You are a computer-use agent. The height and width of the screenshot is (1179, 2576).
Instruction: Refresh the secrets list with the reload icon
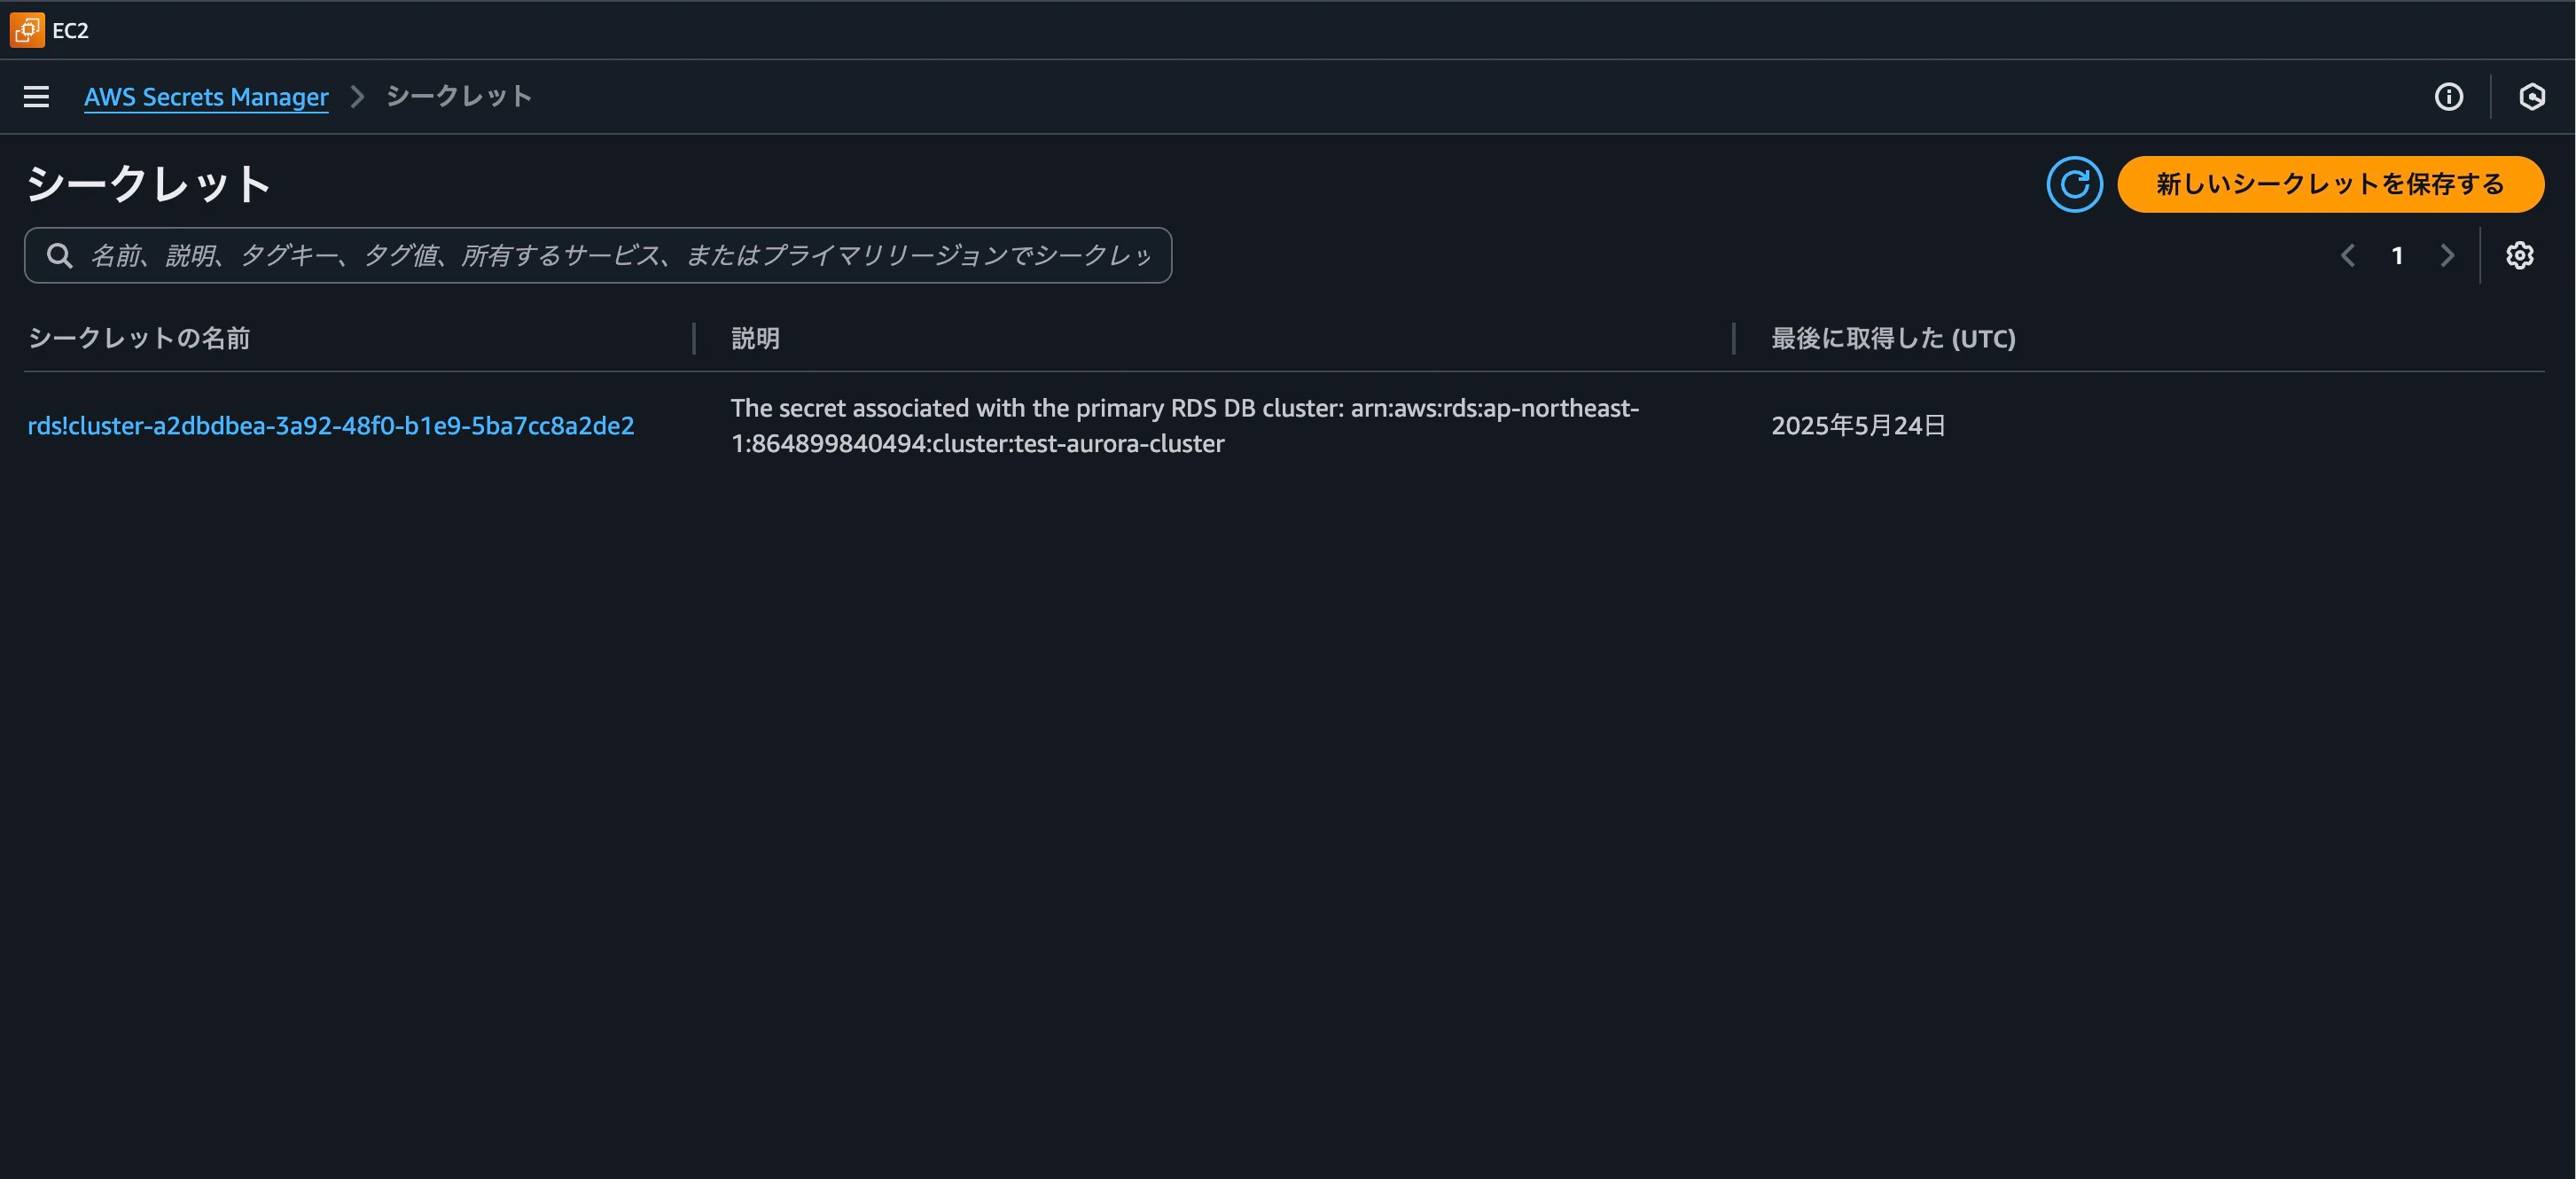[x=2075, y=184]
